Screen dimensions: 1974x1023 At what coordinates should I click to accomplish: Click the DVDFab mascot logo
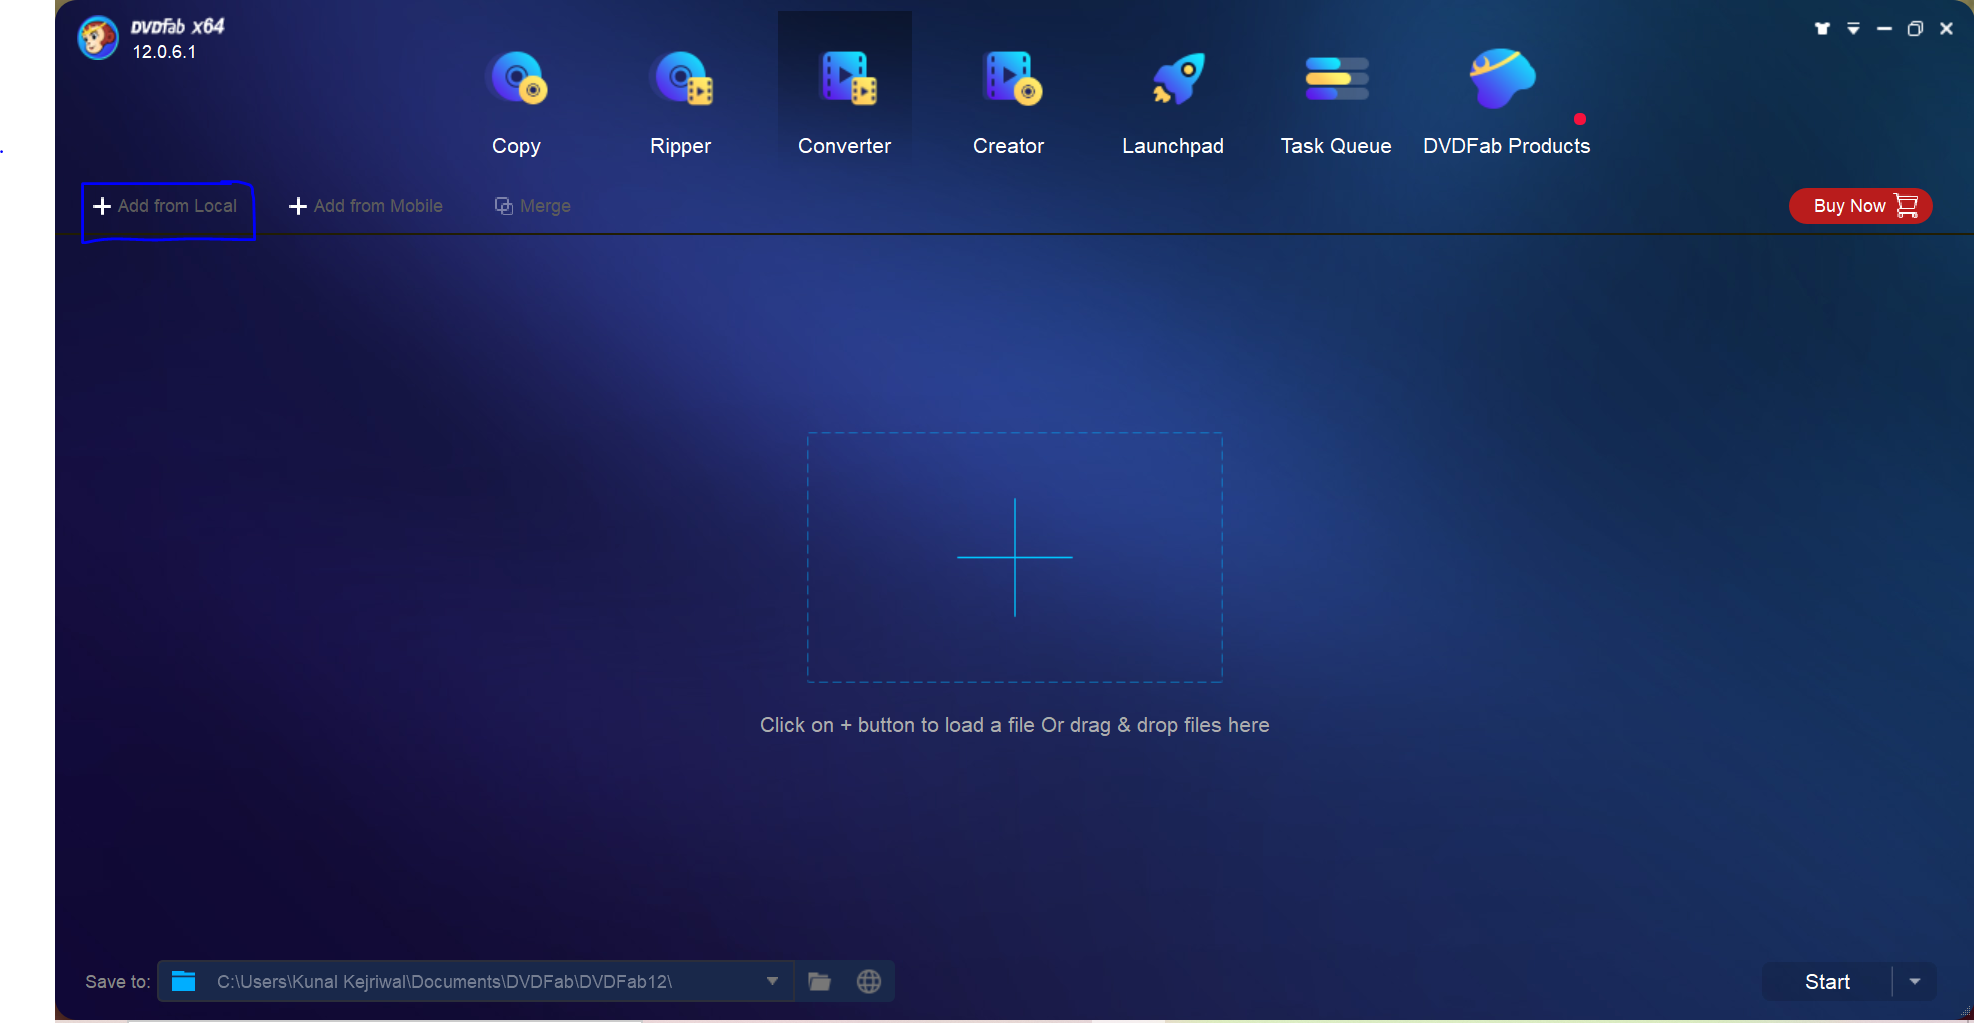(97, 37)
